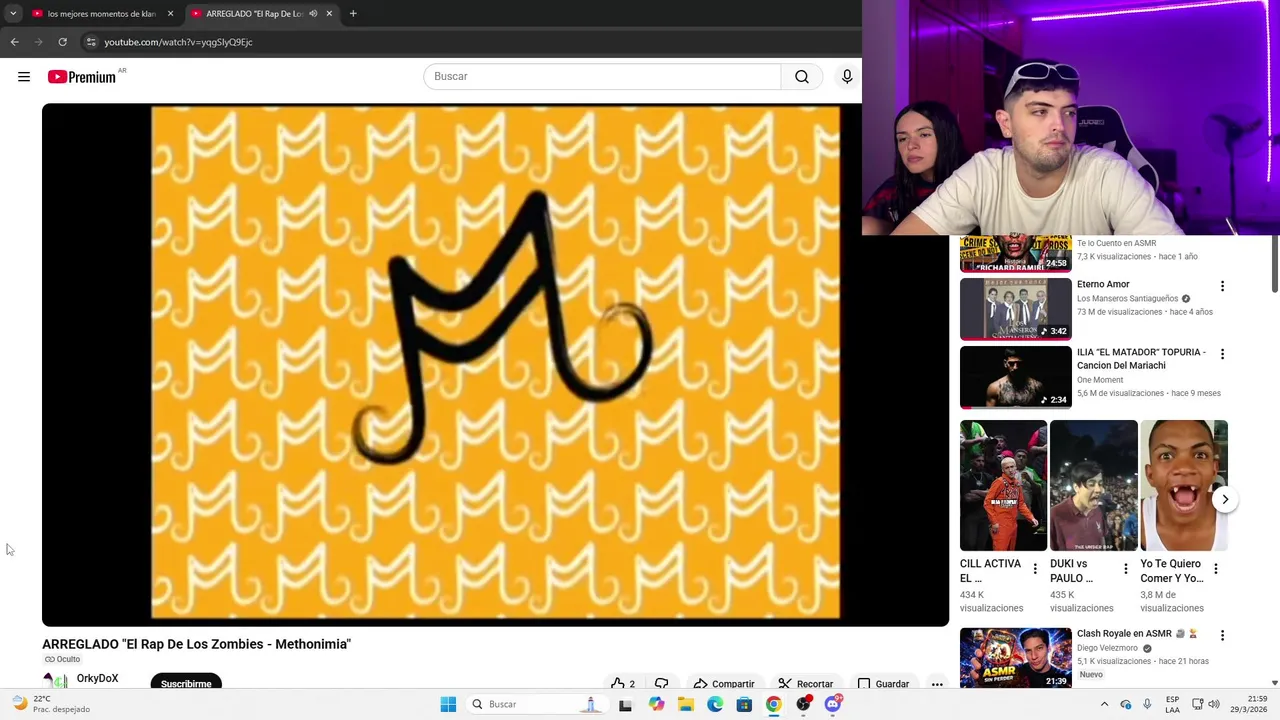Close the ARREGLADO video tab
Viewport: 1280px width, 720px height.
[329, 14]
